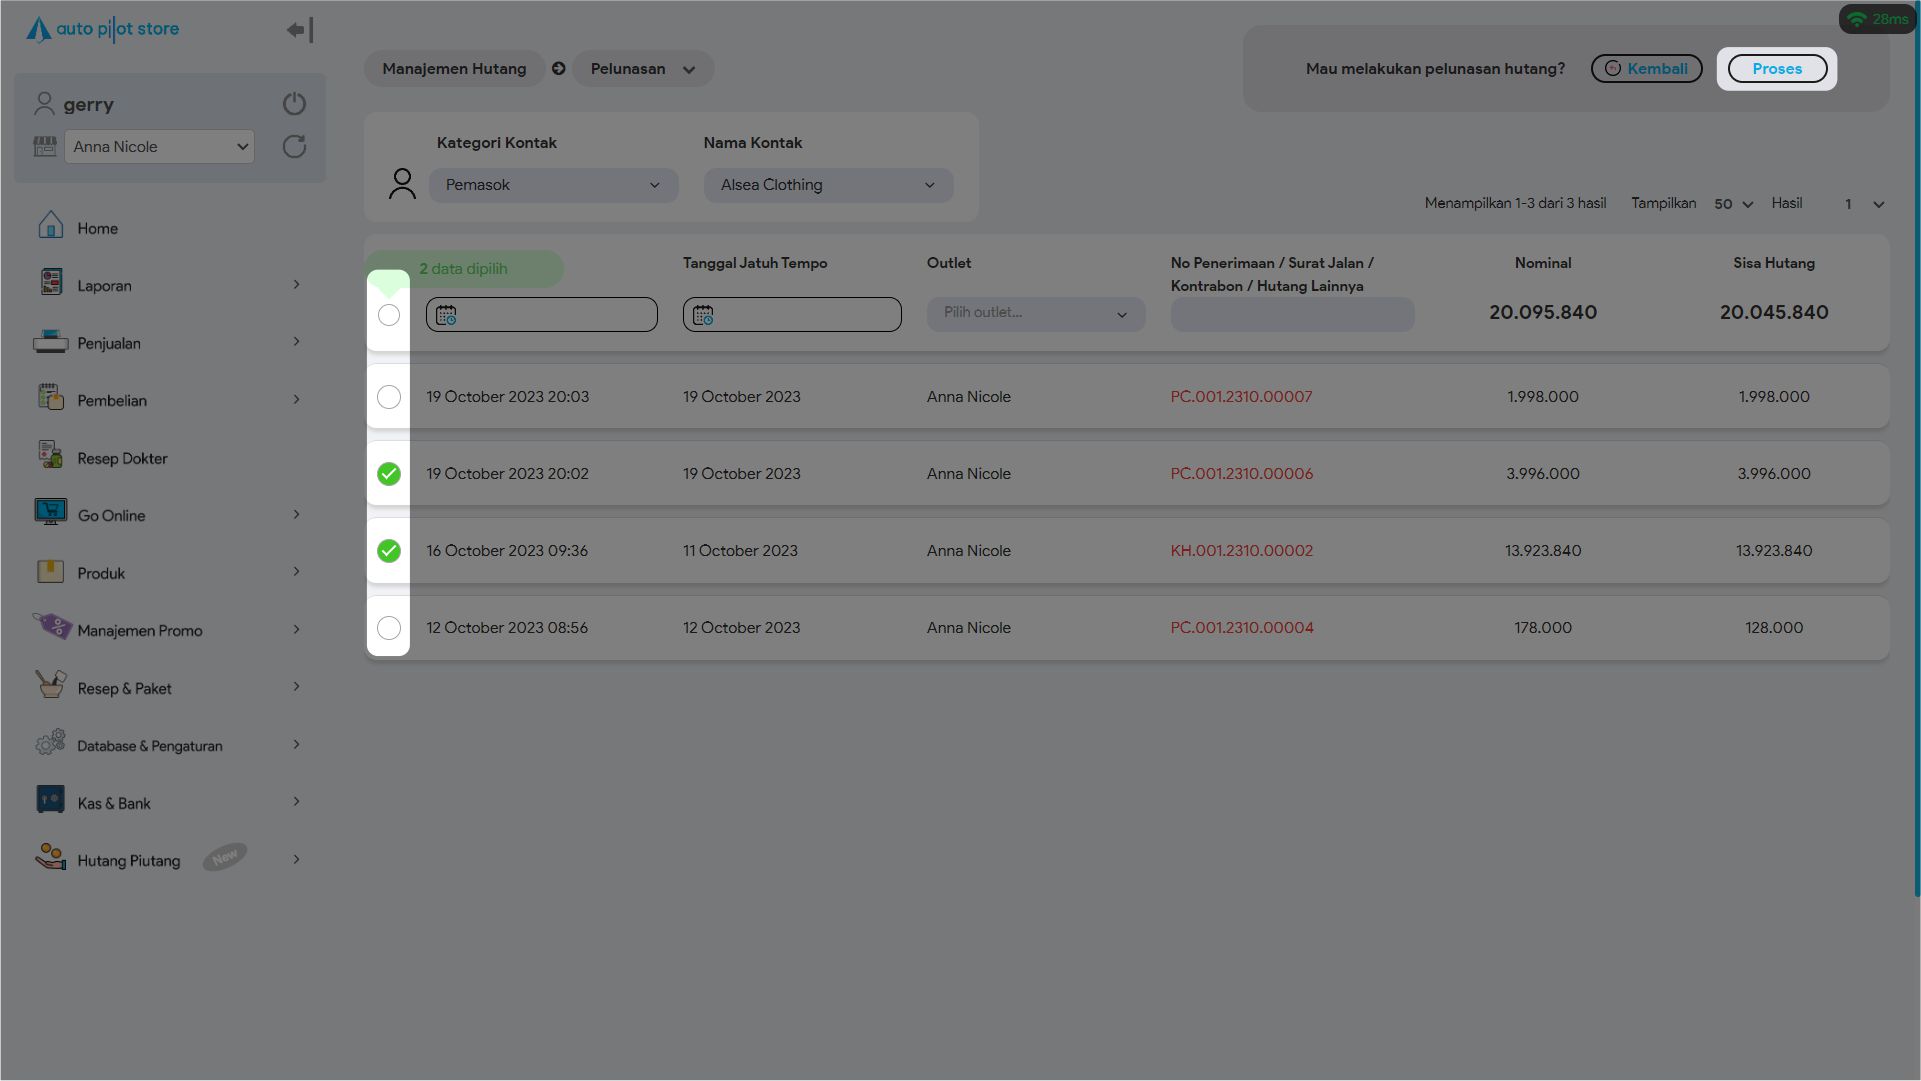Click the power logout icon
The image size is (1921, 1081).
(x=294, y=104)
